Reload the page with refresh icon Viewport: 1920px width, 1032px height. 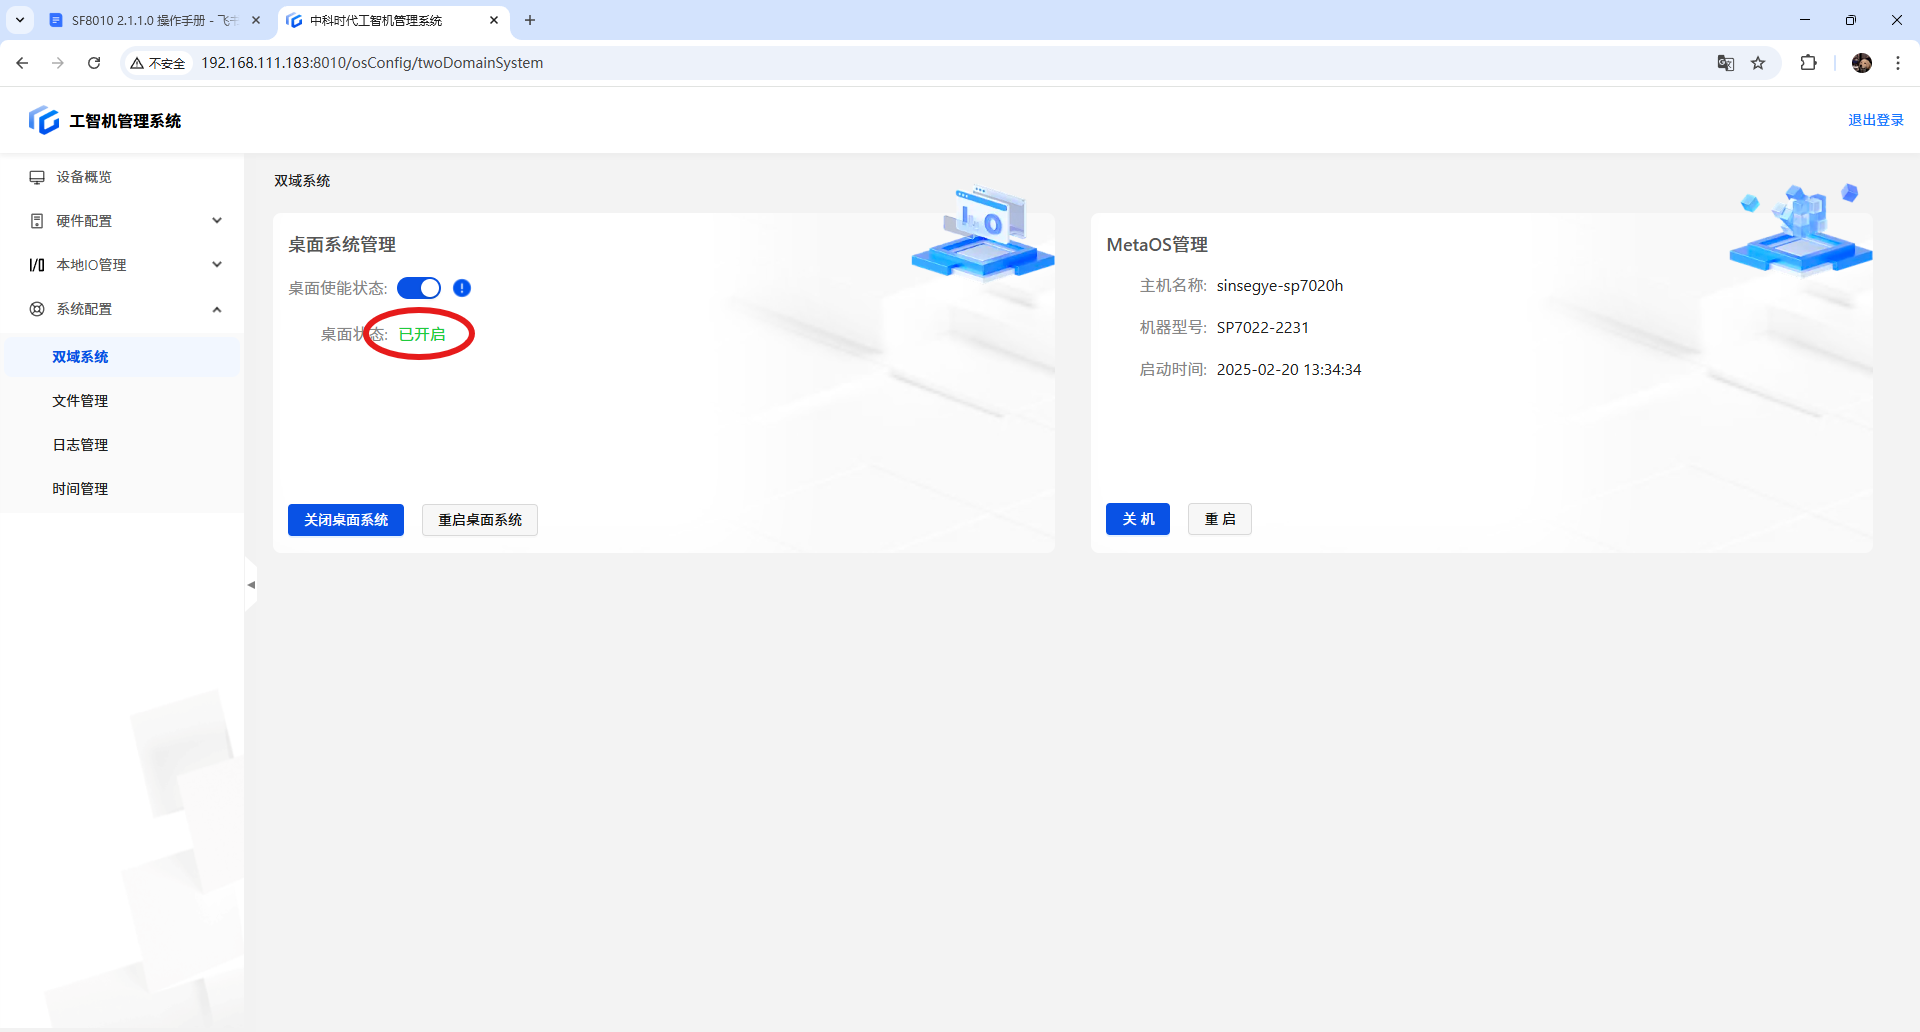[94, 63]
